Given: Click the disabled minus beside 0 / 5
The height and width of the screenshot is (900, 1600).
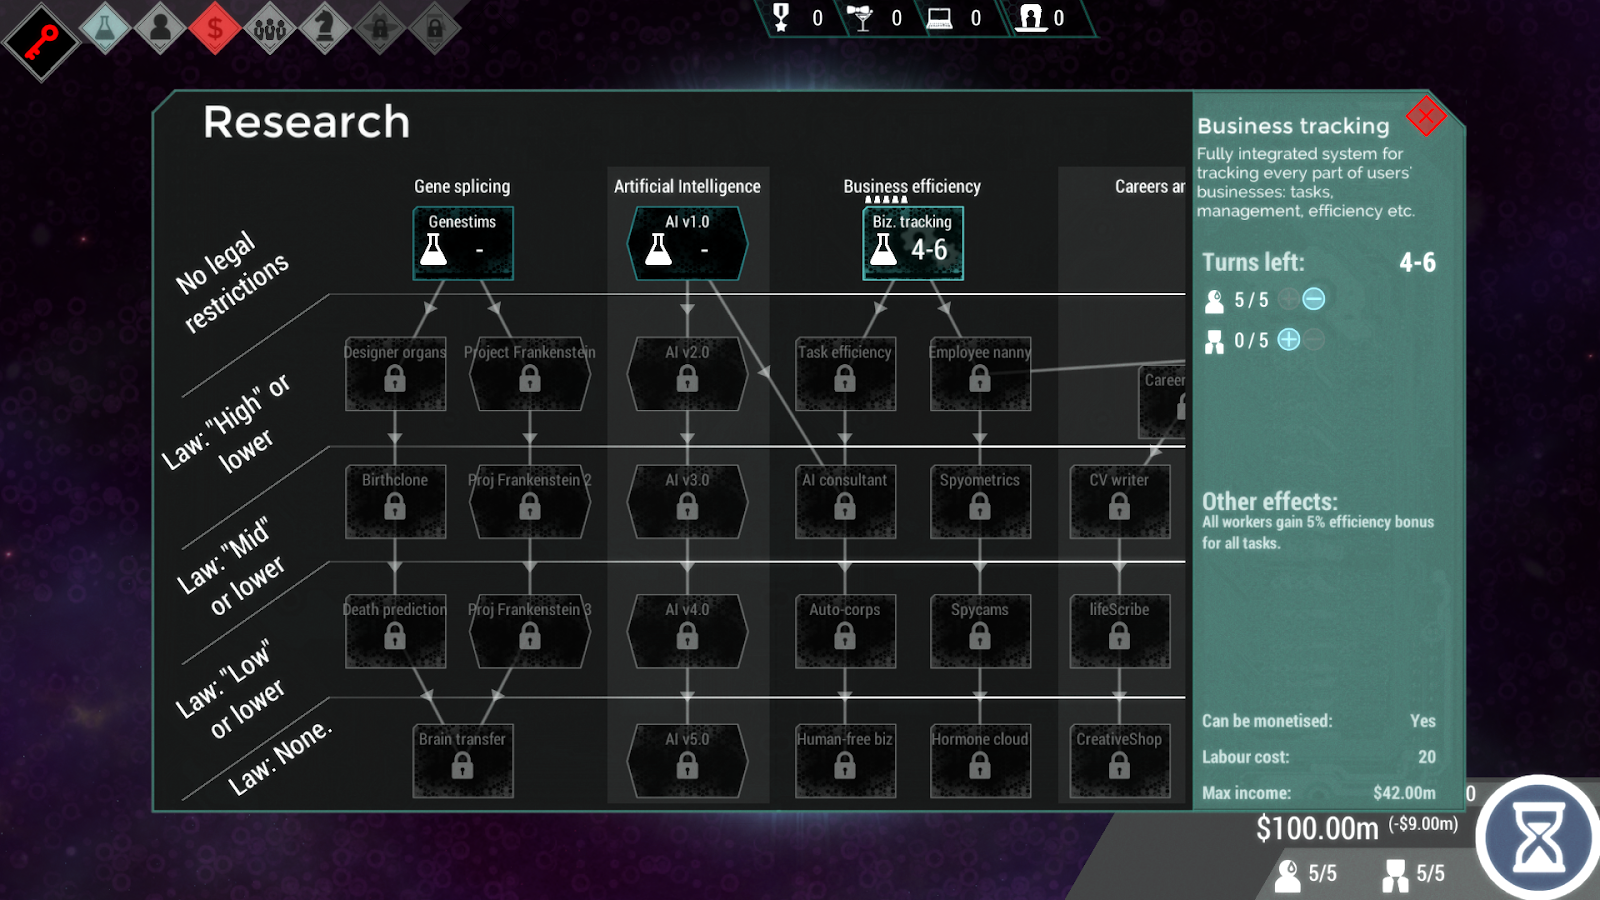Looking at the screenshot, I should coord(1315,340).
